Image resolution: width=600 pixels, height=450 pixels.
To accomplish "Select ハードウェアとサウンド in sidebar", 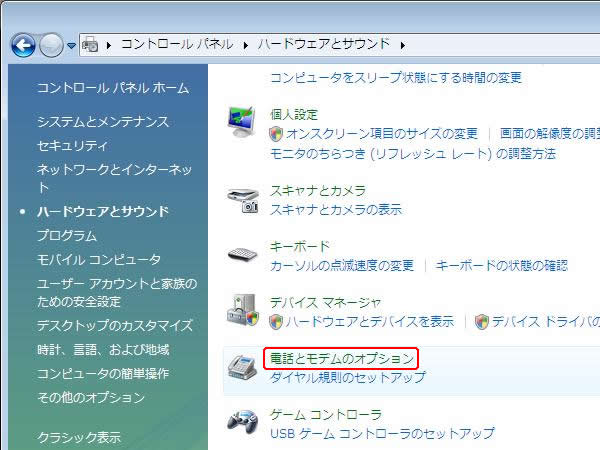I will pos(103,212).
